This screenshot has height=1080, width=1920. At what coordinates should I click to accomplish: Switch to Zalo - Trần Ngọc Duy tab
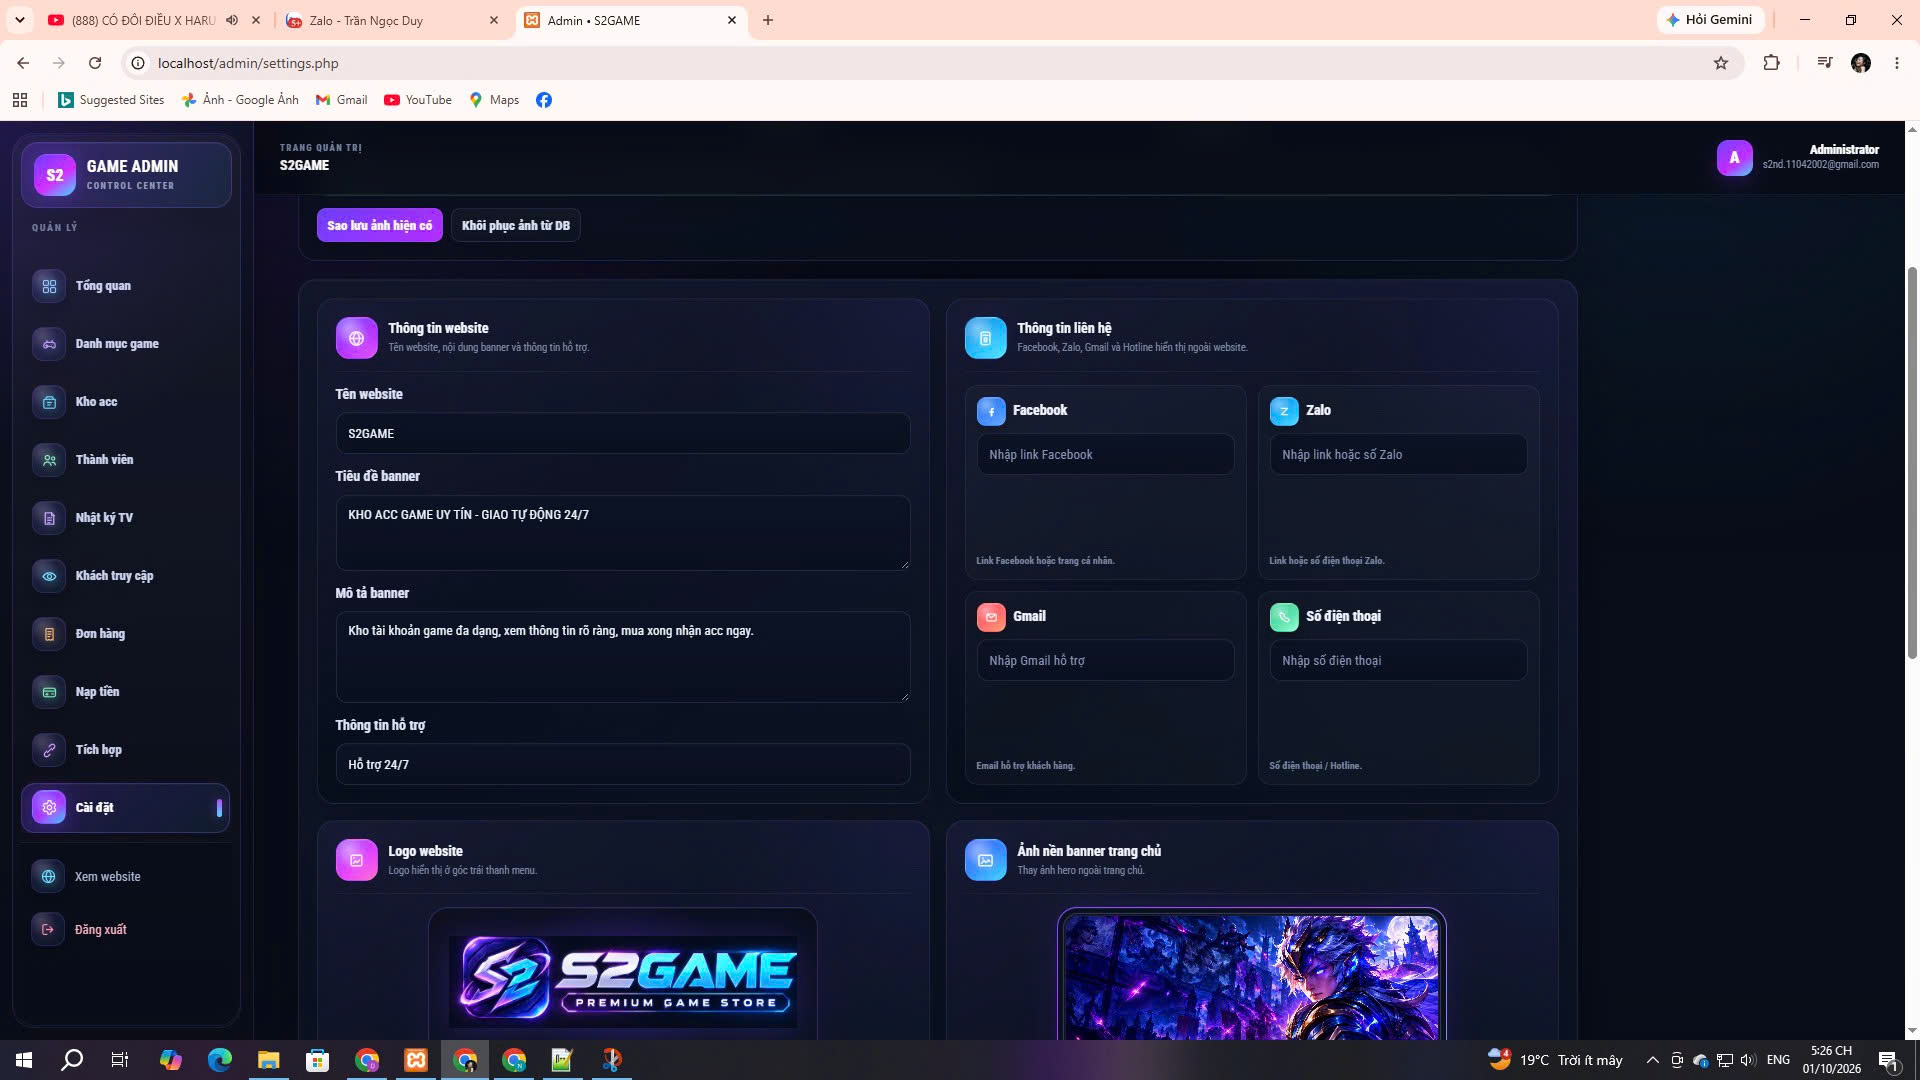point(394,20)
